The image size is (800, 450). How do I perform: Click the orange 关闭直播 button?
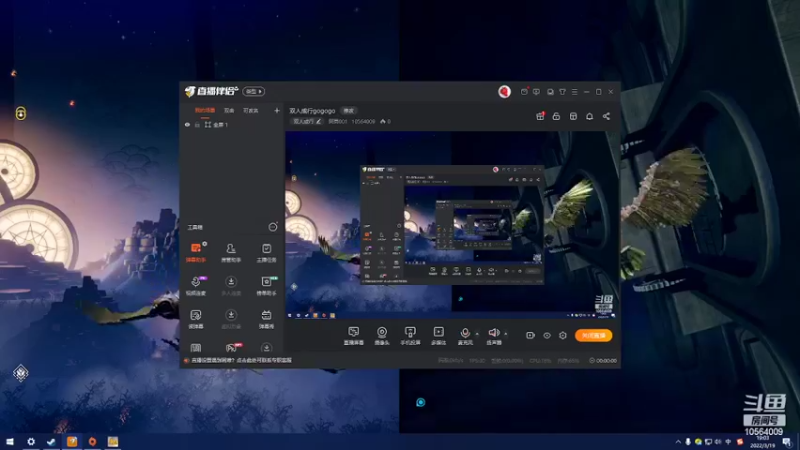[593, 335]
